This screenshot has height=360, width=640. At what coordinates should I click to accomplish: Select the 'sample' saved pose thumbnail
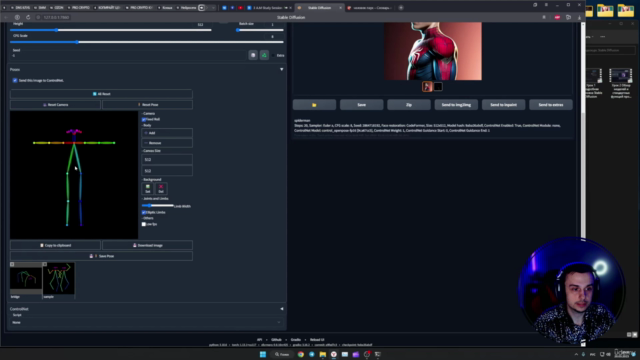coord(59,279)
